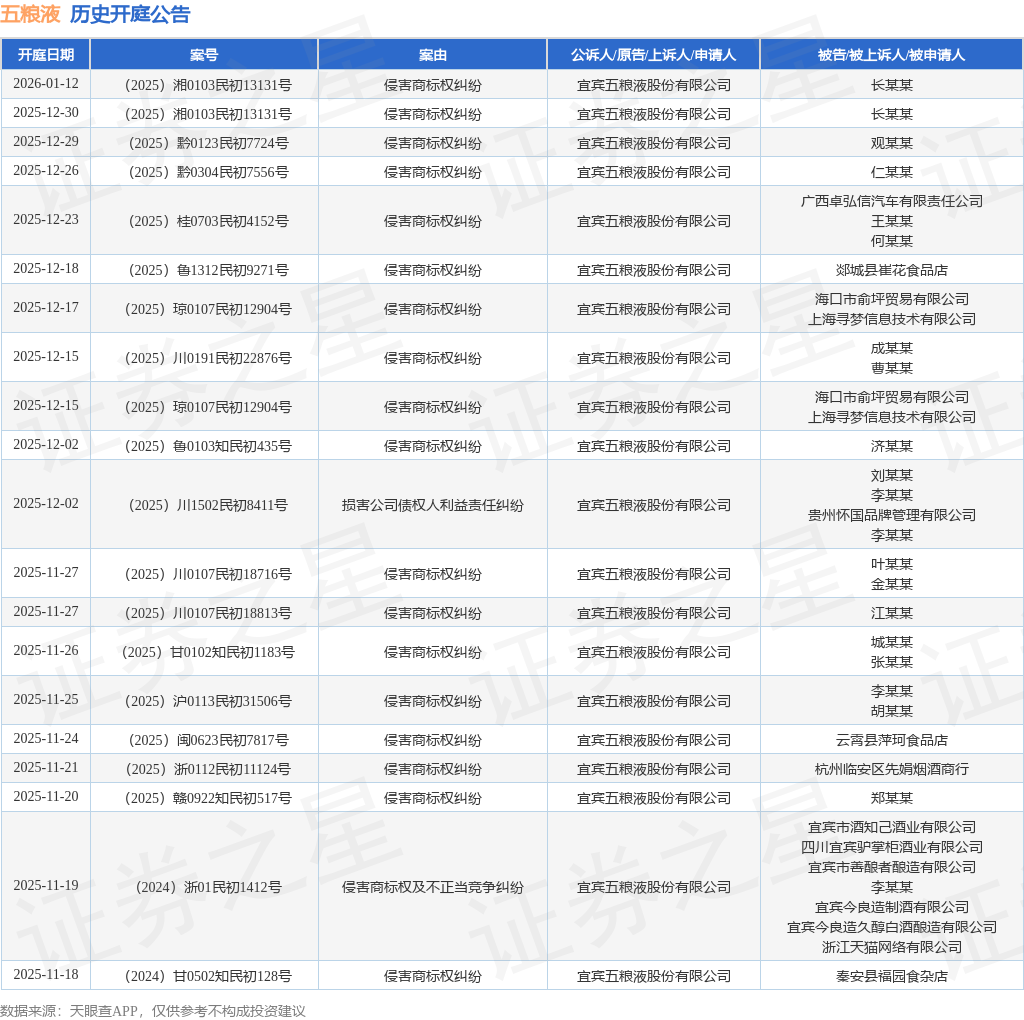
Task: Click defendant 浙江天猫网络有限公司
Action: pyautogui.click(x=891, y=948)
